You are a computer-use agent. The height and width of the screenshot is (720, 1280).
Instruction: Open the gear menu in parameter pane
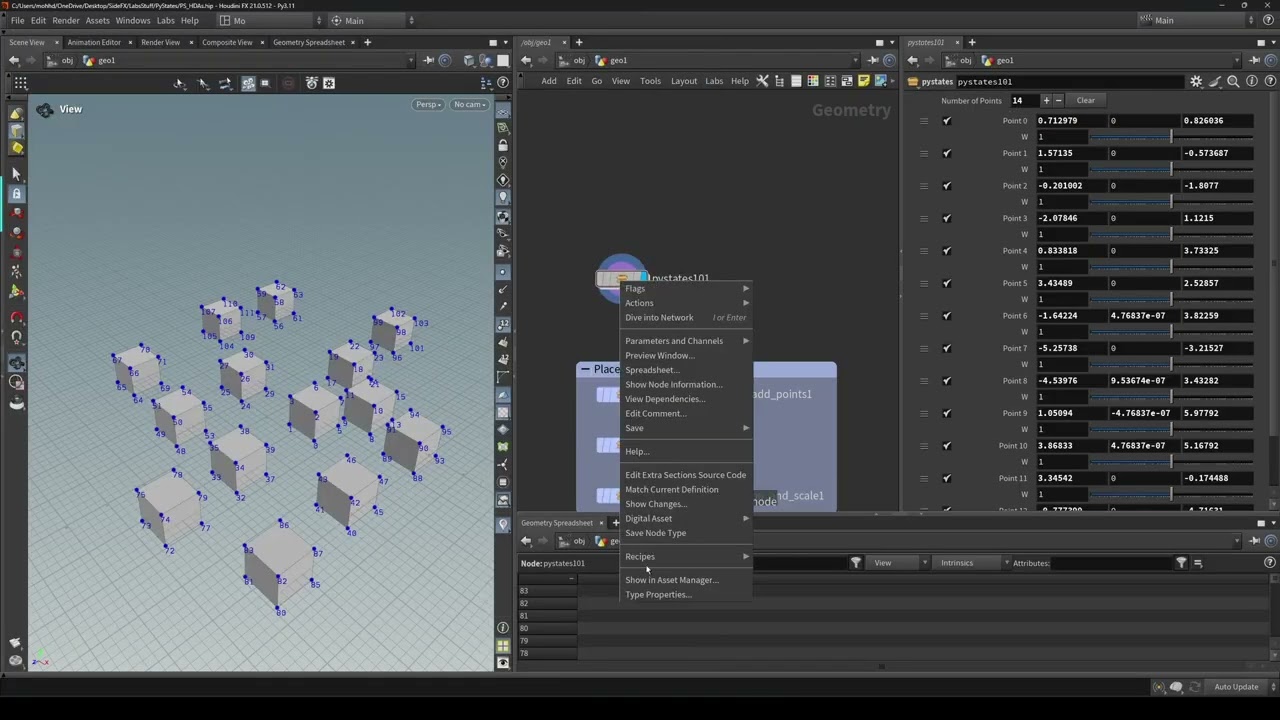click(1196, 82)
